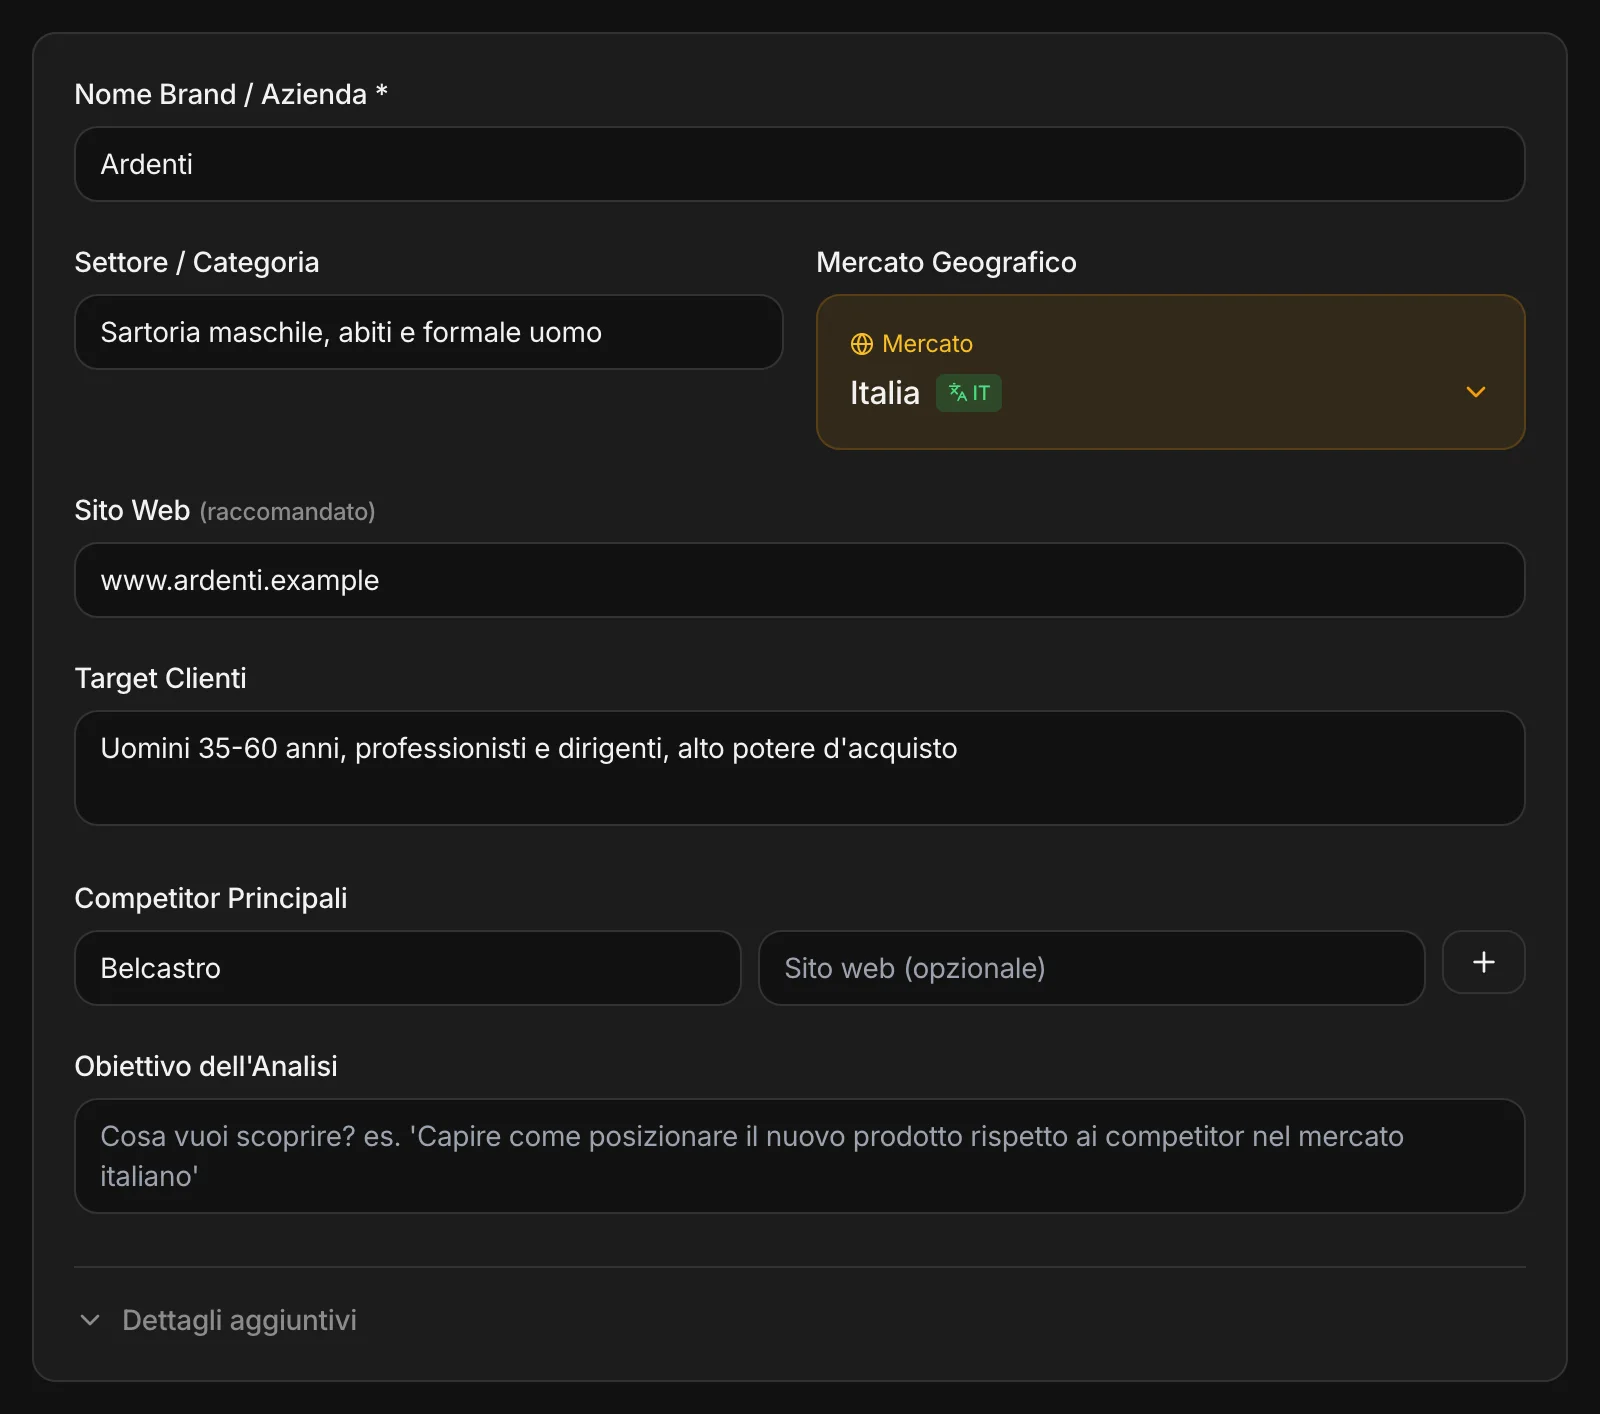Screen dimensions: 1600x1414
Task: Click the Sito web (opzionale) competitor field
Action: coord(1091,968)
